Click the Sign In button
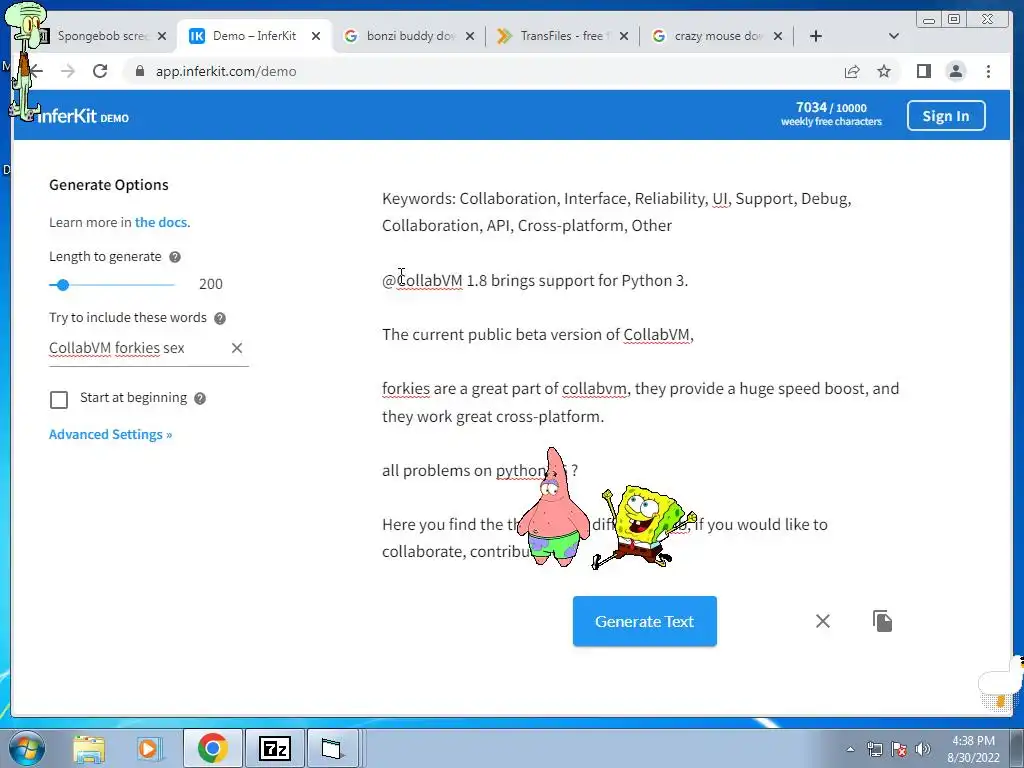Image resolution: width=1024 pixels, height=768 pixels. coord(946,116)
